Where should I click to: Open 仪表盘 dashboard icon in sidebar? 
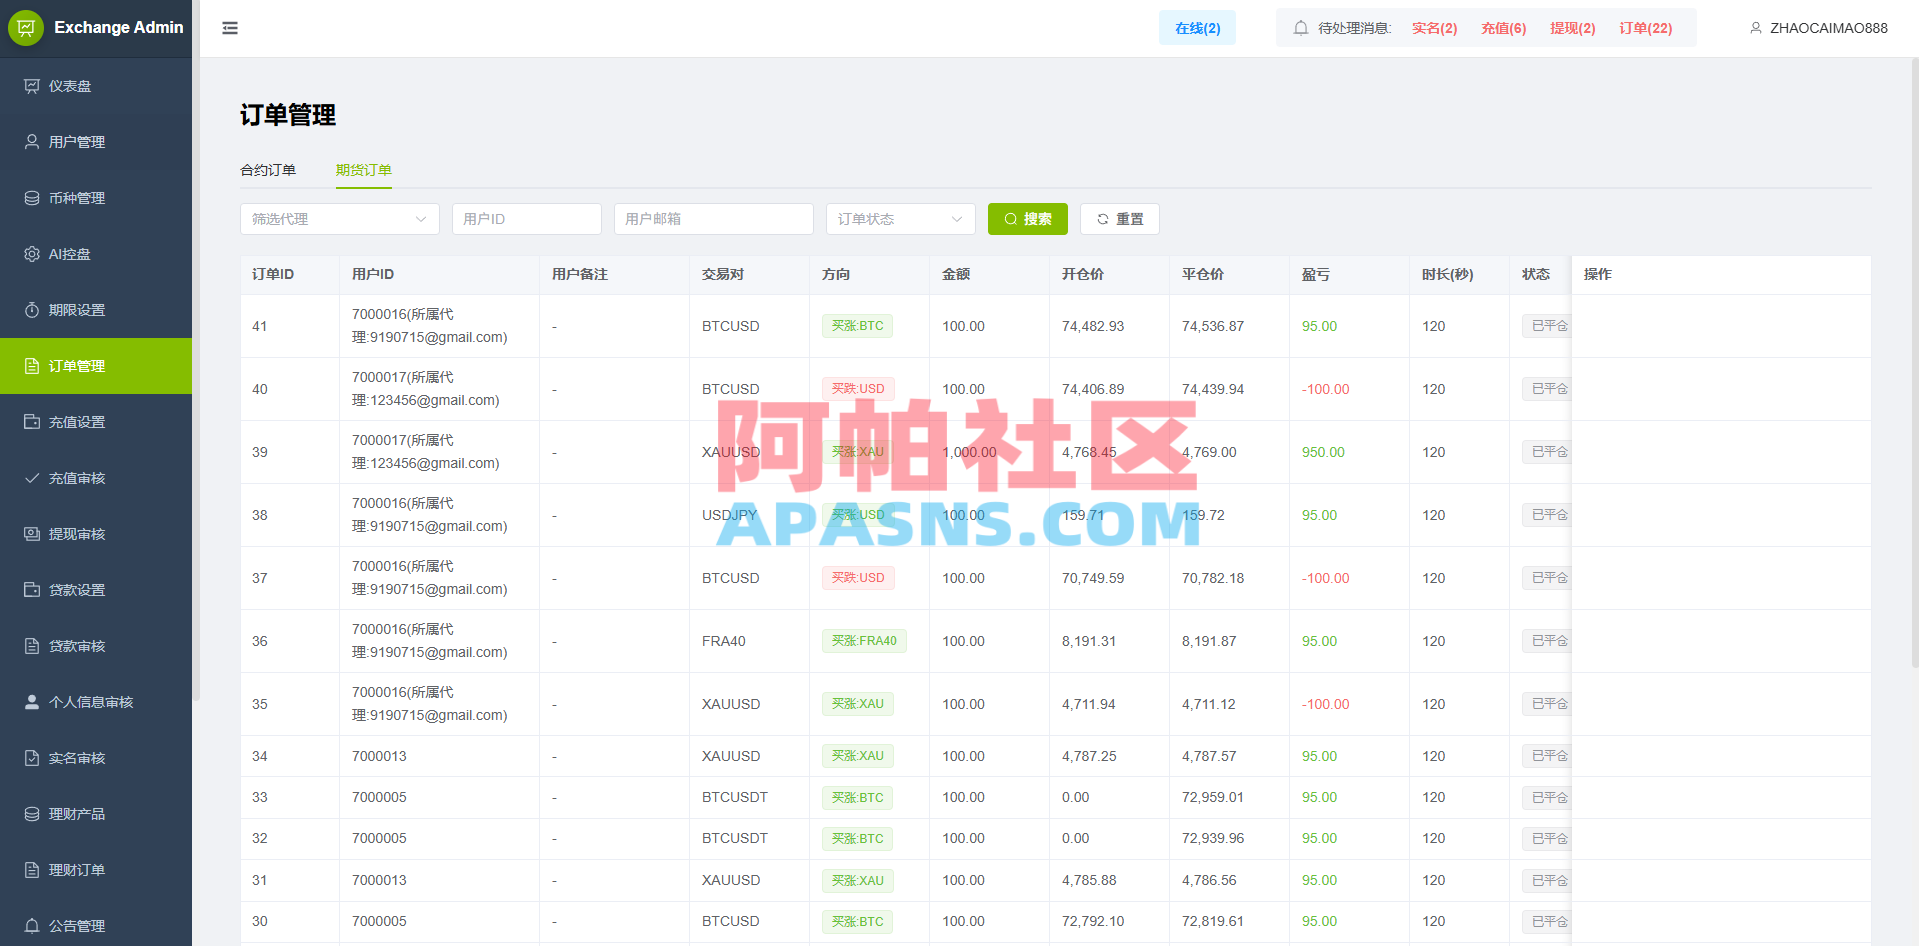(x=32, y=86)
